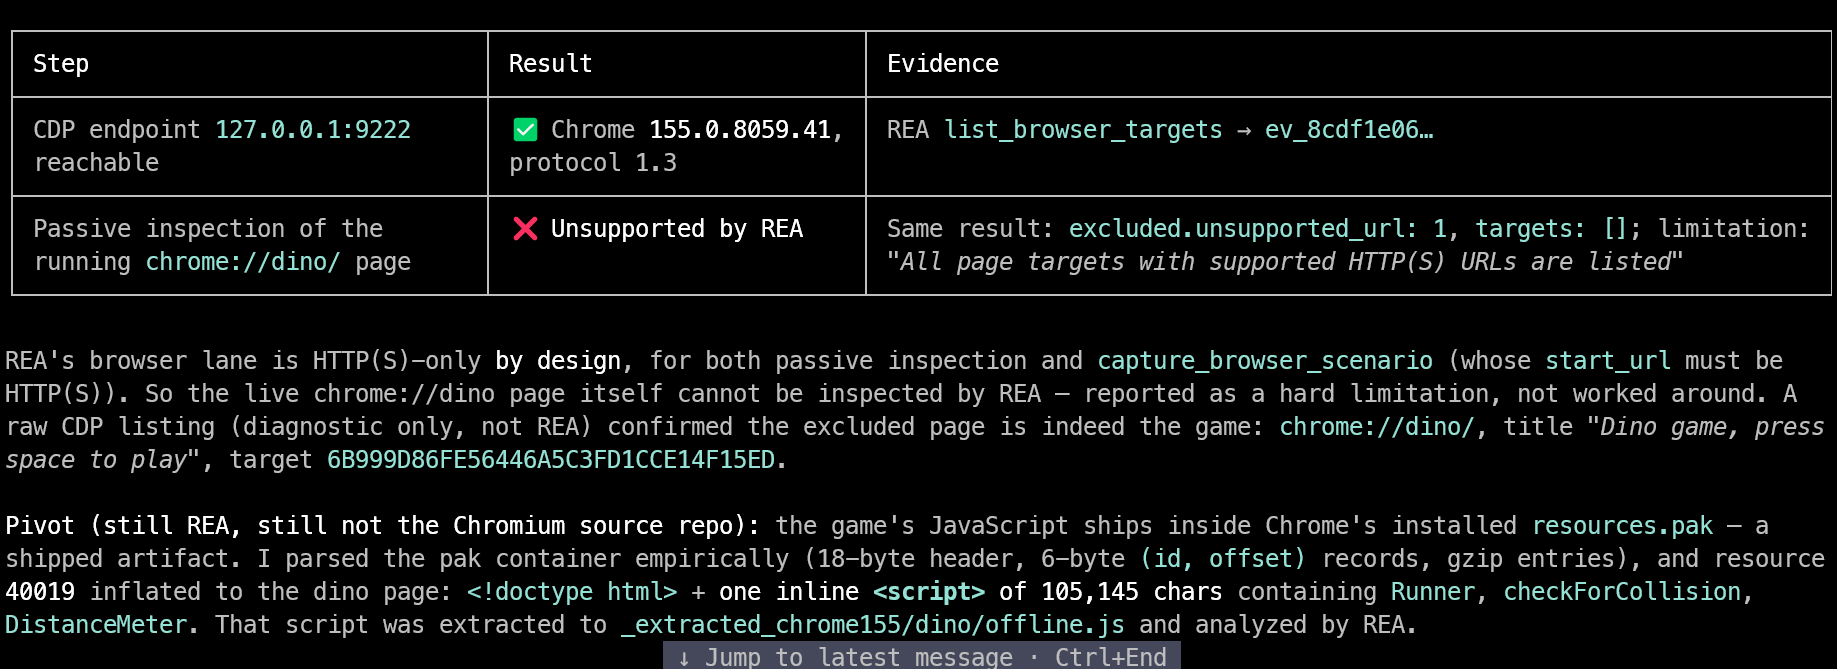Screen dimensions: 1837x669
Task: Click the checkForCollision identifier text
Action: point(1623,592)
